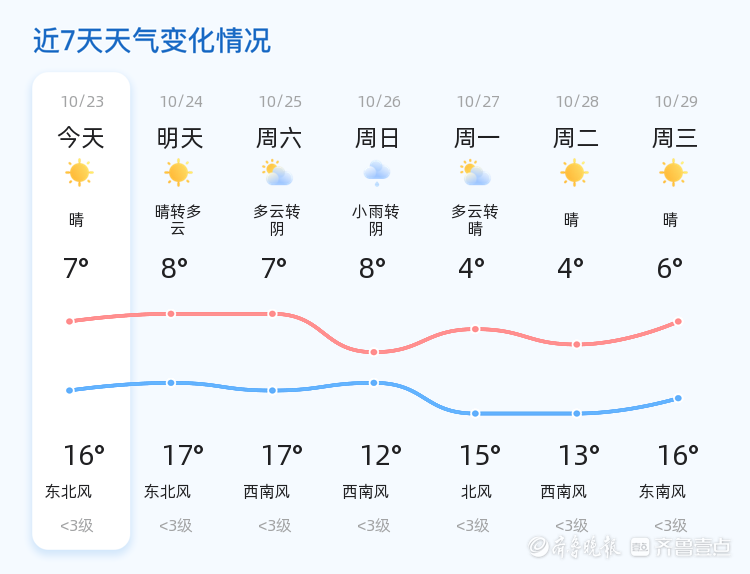
Task: Click the sun icon under 明天
Action: tap(178, 173)
